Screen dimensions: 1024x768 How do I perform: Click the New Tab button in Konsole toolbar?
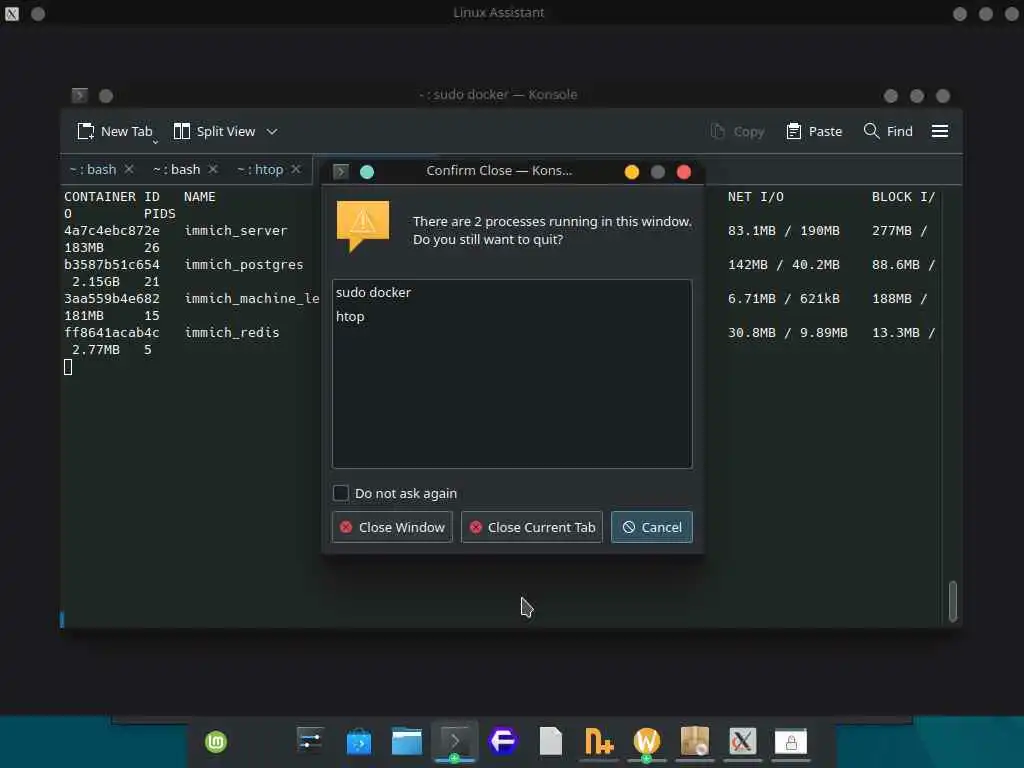[x=114, y=131]
